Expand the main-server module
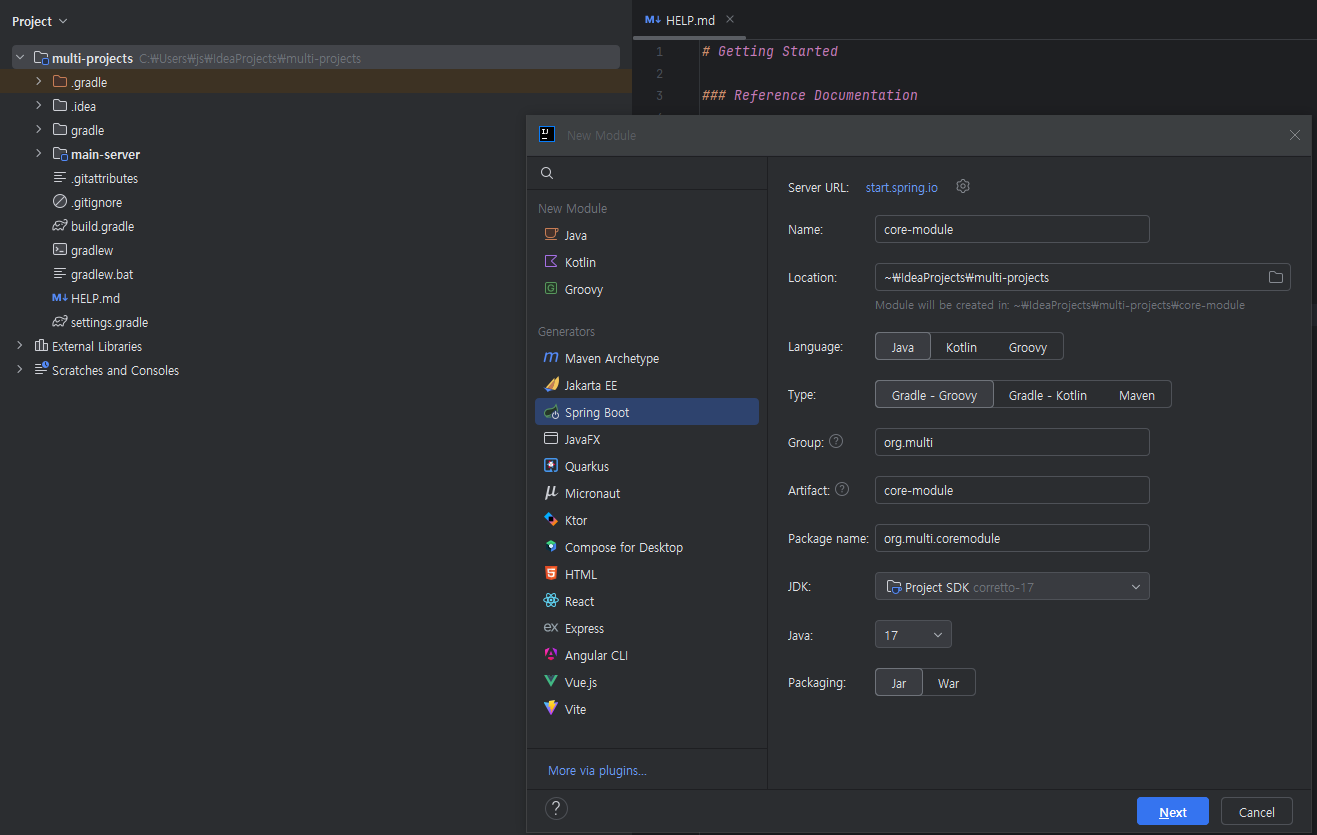This screenshot has height=835, width=1317. tap(39, 154)
